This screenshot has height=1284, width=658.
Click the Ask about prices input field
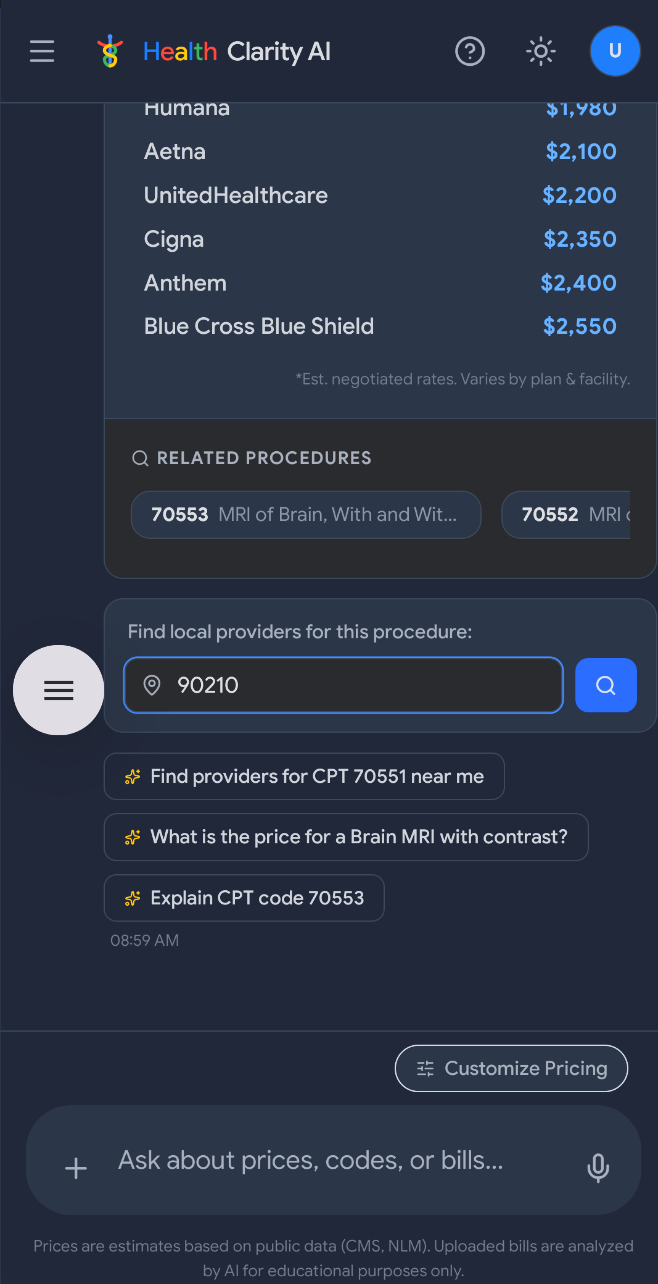[330, 1160]
